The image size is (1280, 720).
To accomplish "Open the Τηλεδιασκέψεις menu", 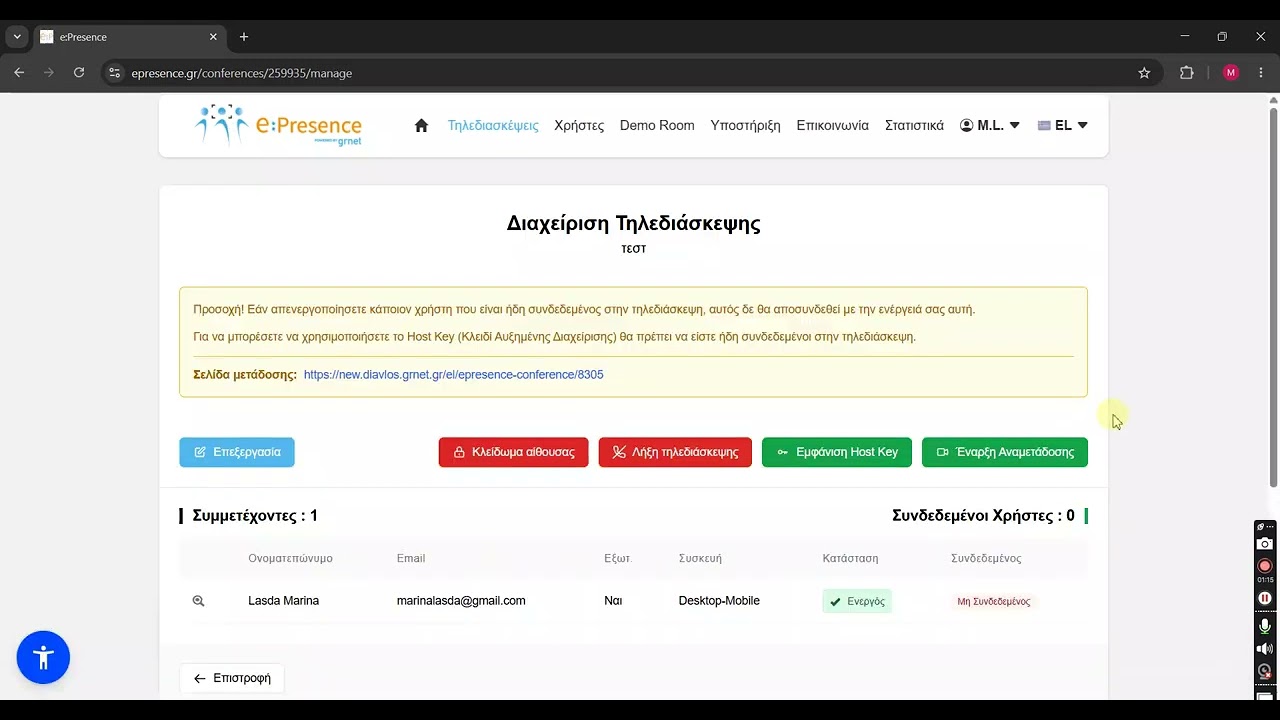I will 493,125.
